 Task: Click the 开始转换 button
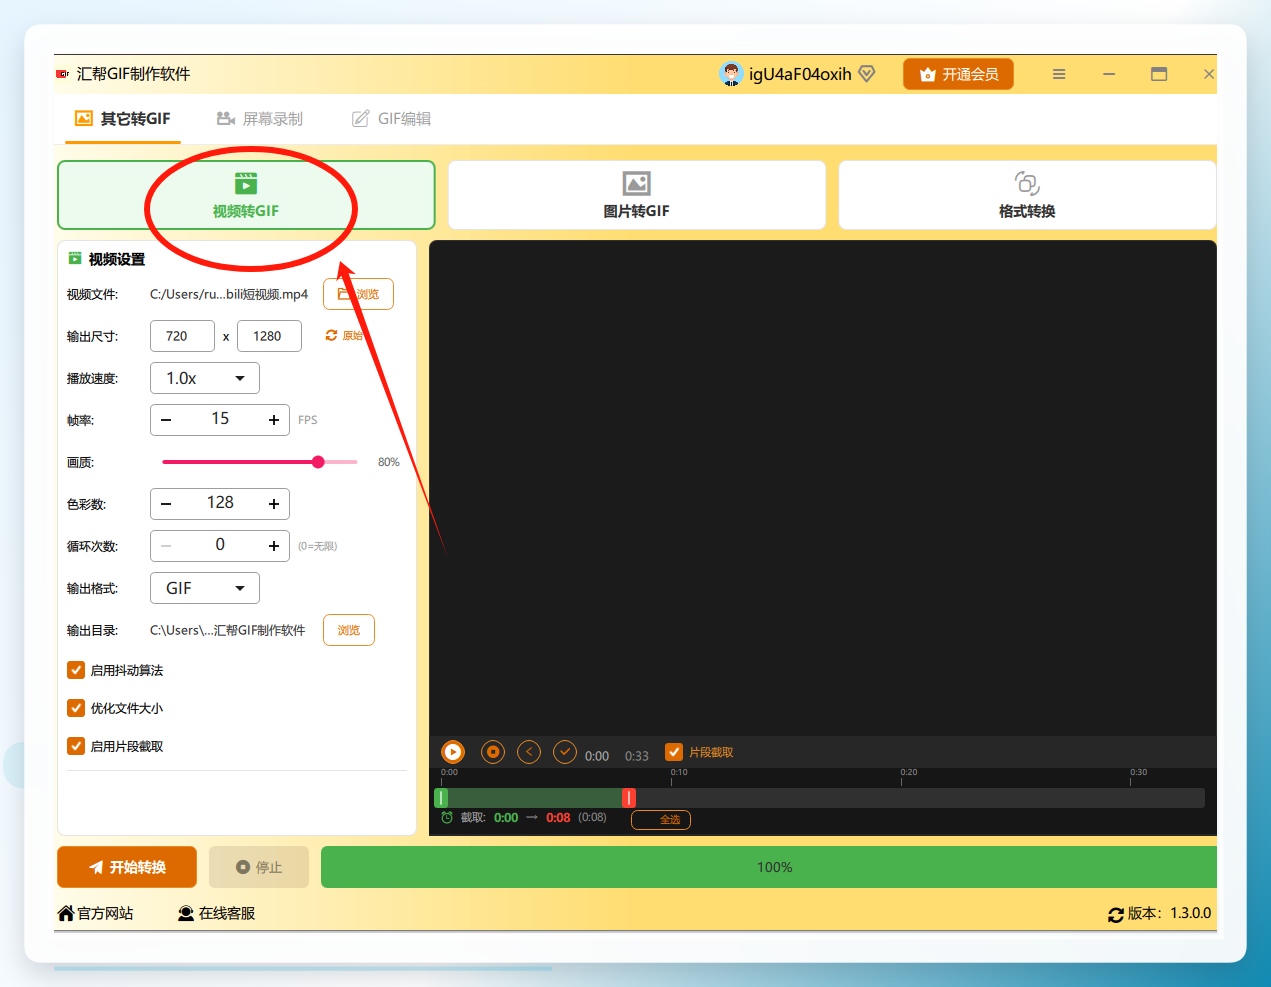[x=127, y=867]
